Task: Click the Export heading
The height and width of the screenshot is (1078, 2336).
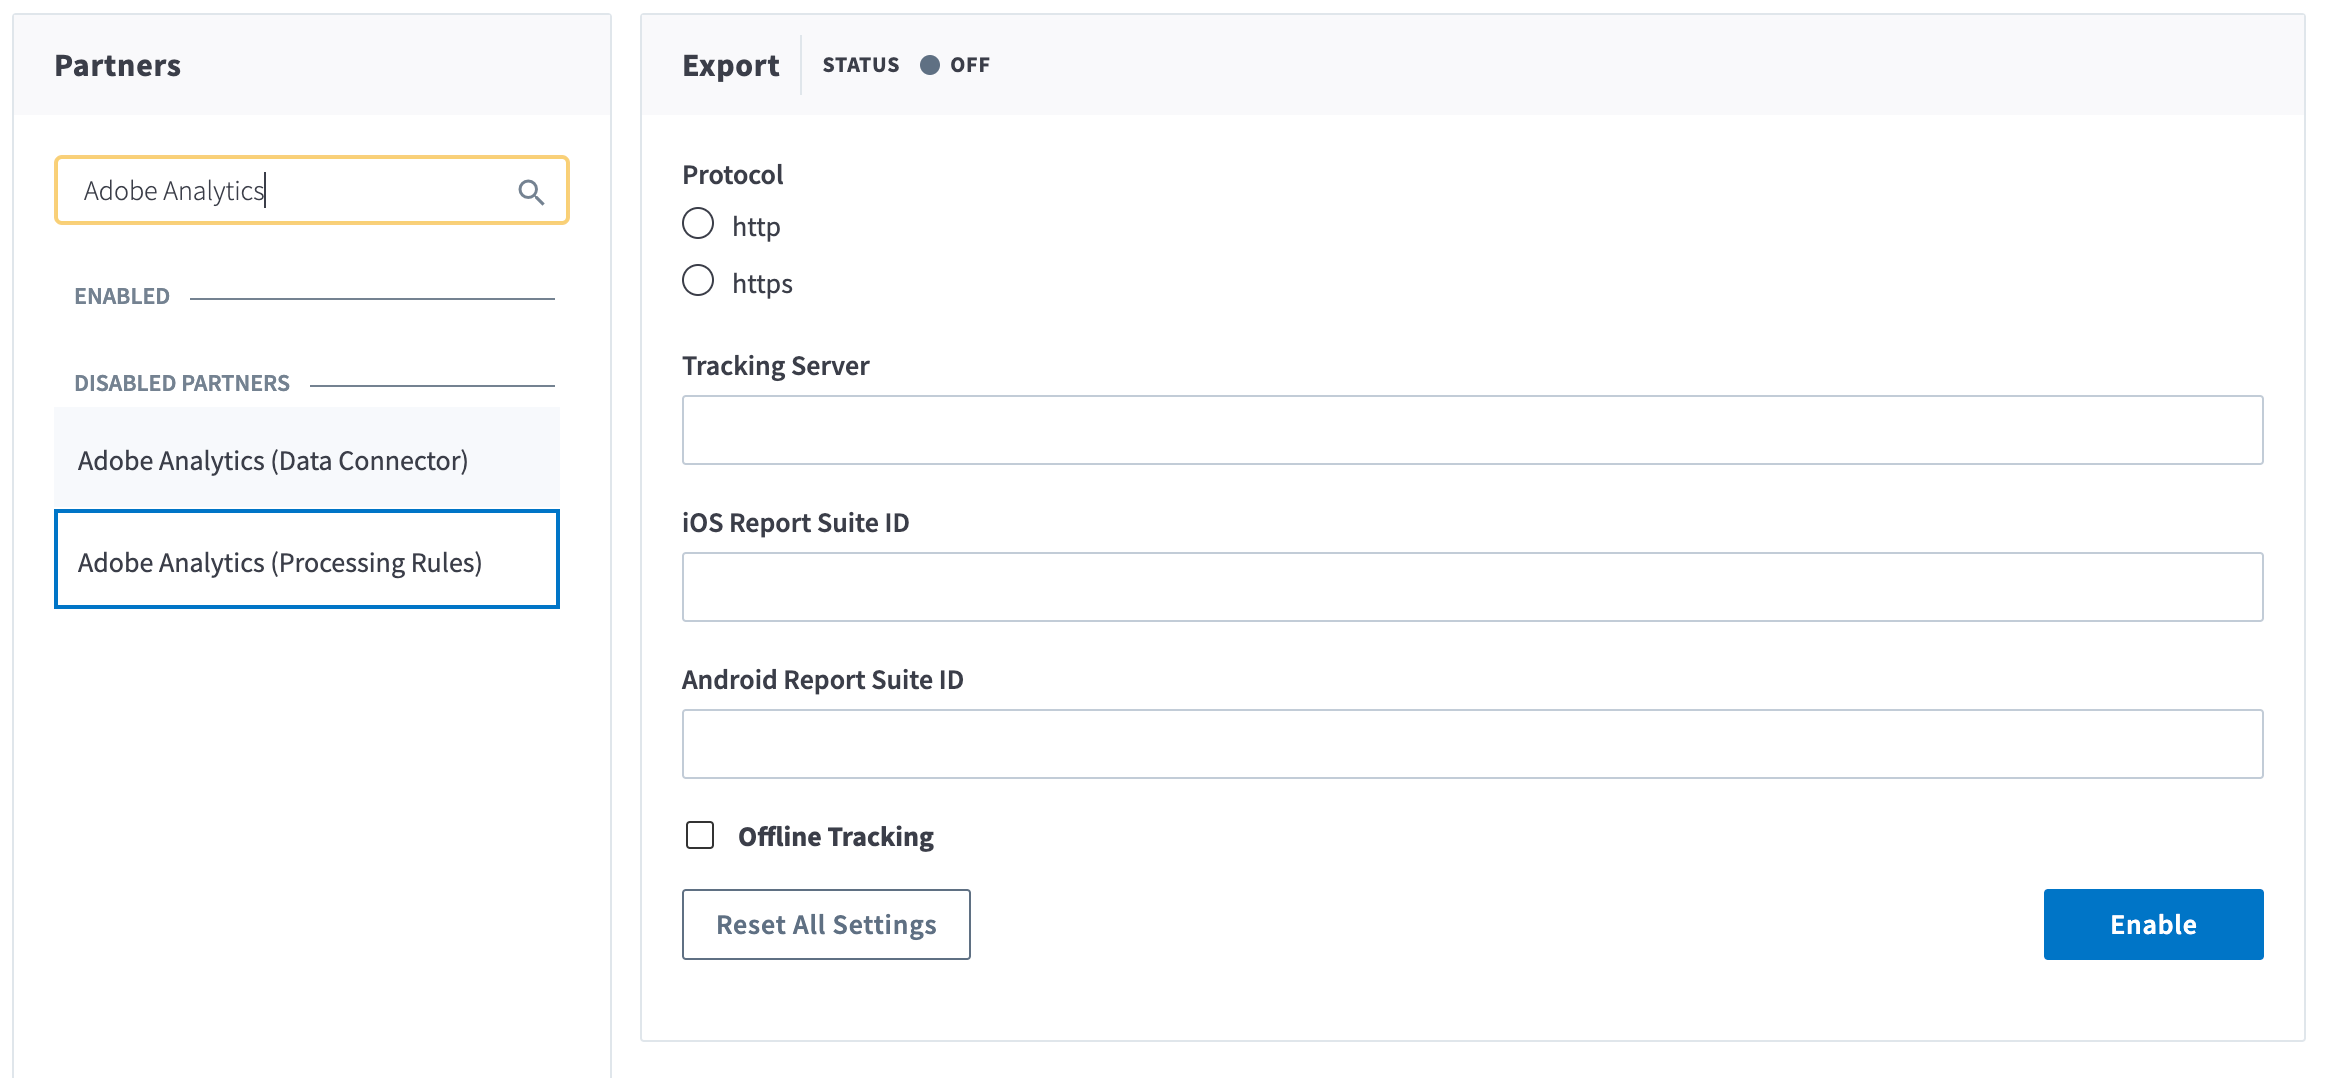Action: [x=730, y=66]
